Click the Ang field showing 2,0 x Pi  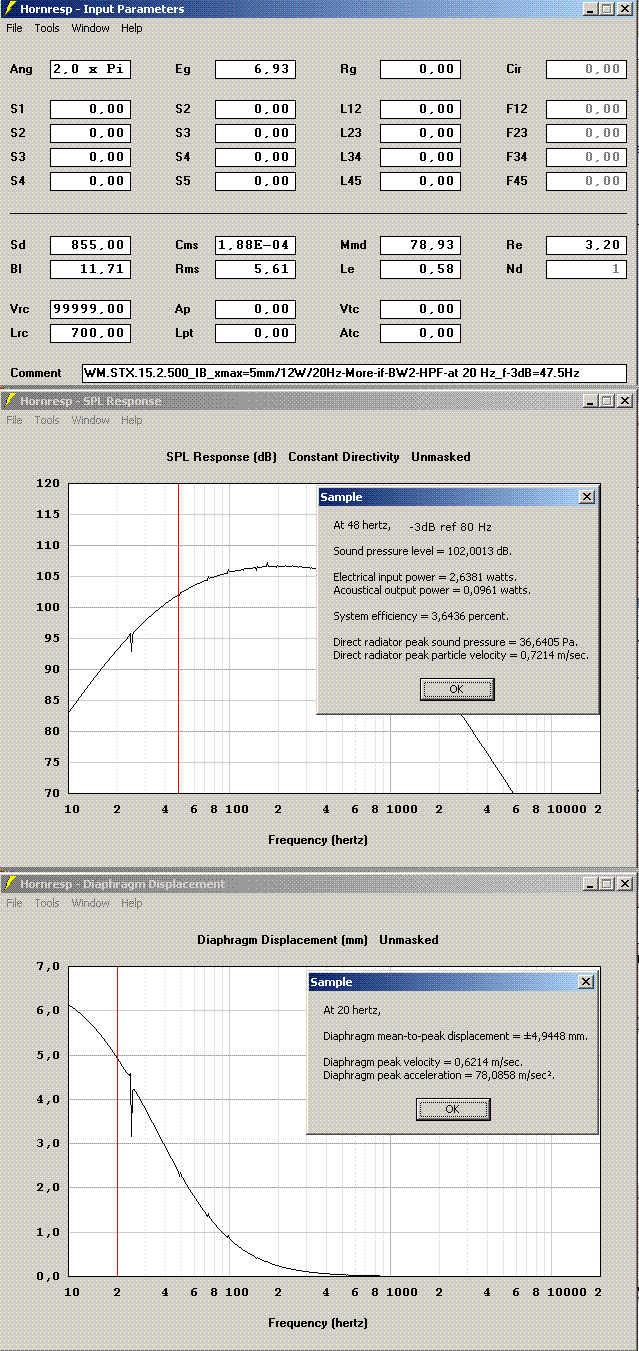(91, 70)
